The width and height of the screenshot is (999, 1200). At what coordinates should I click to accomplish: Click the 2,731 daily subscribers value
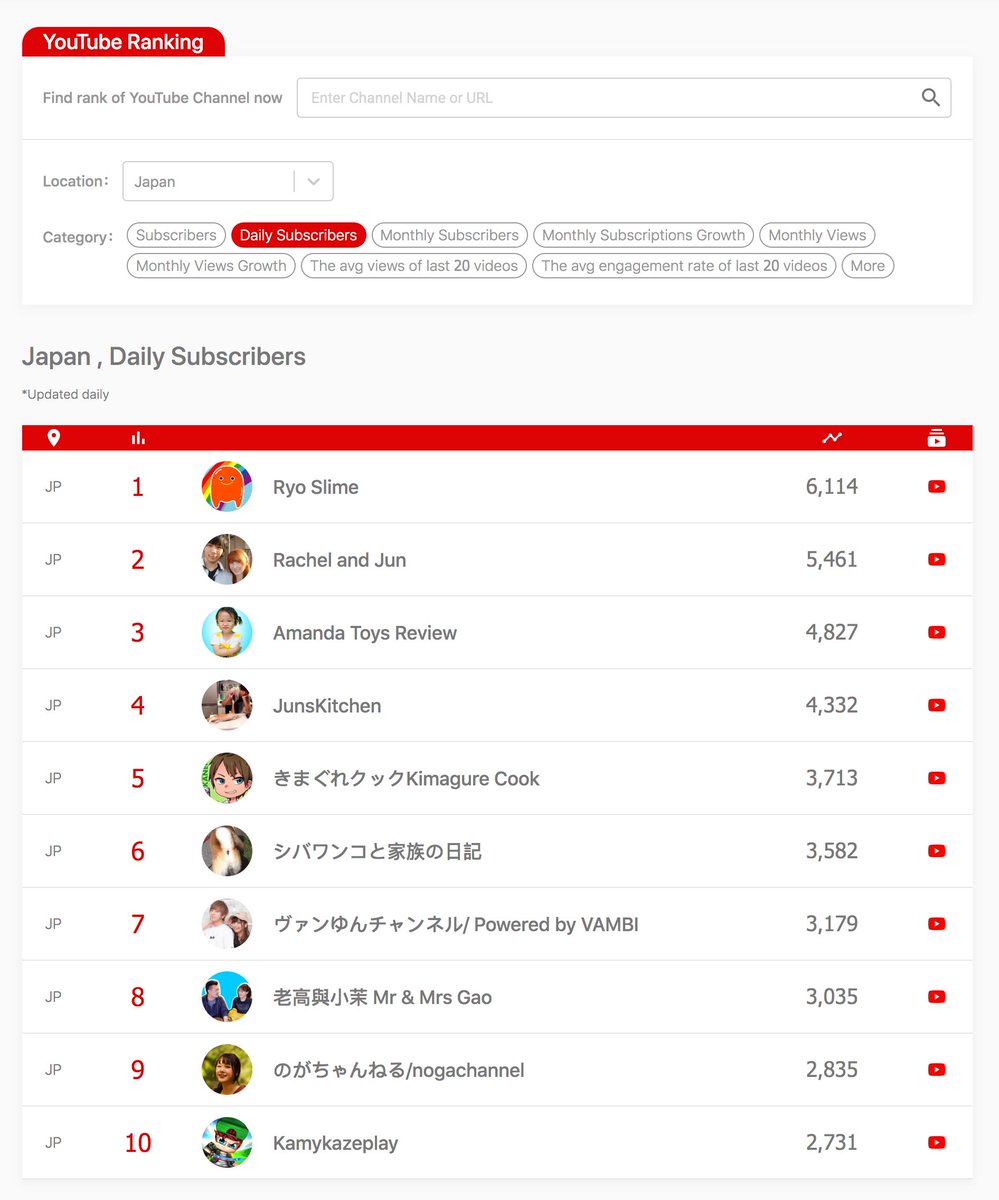[832, 1142]
